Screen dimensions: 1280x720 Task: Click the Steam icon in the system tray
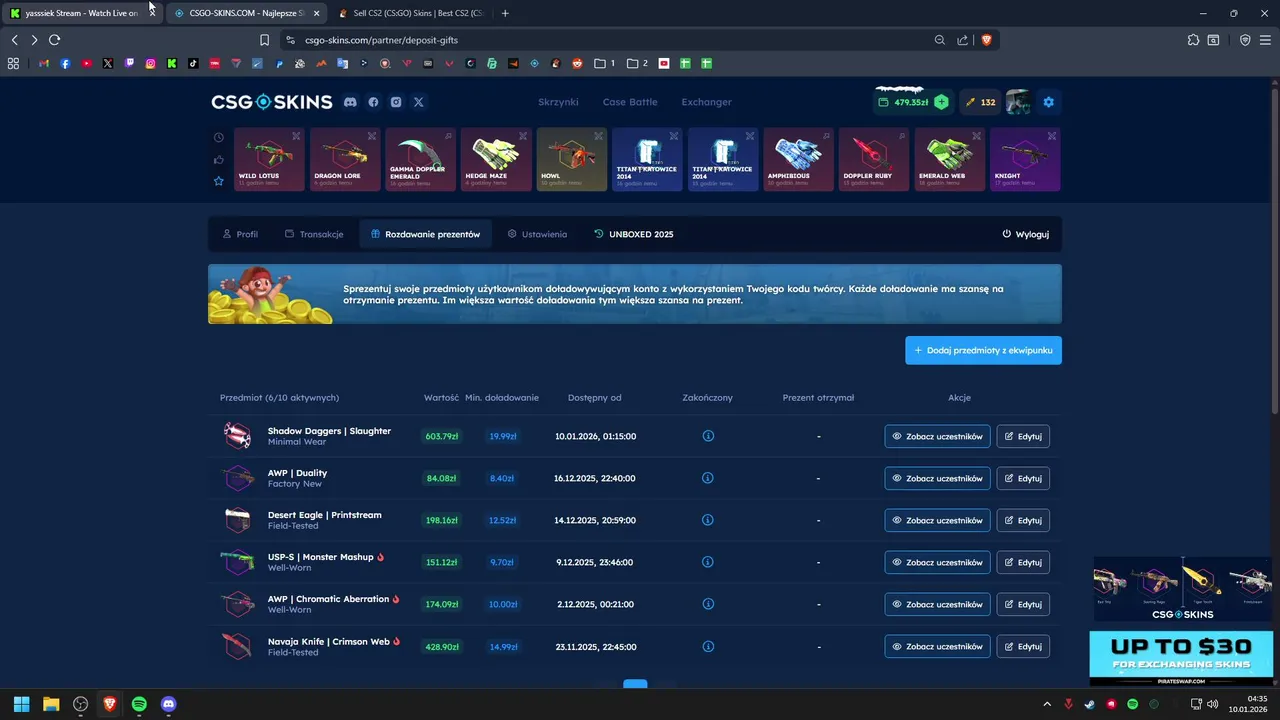click(1090, 704)
